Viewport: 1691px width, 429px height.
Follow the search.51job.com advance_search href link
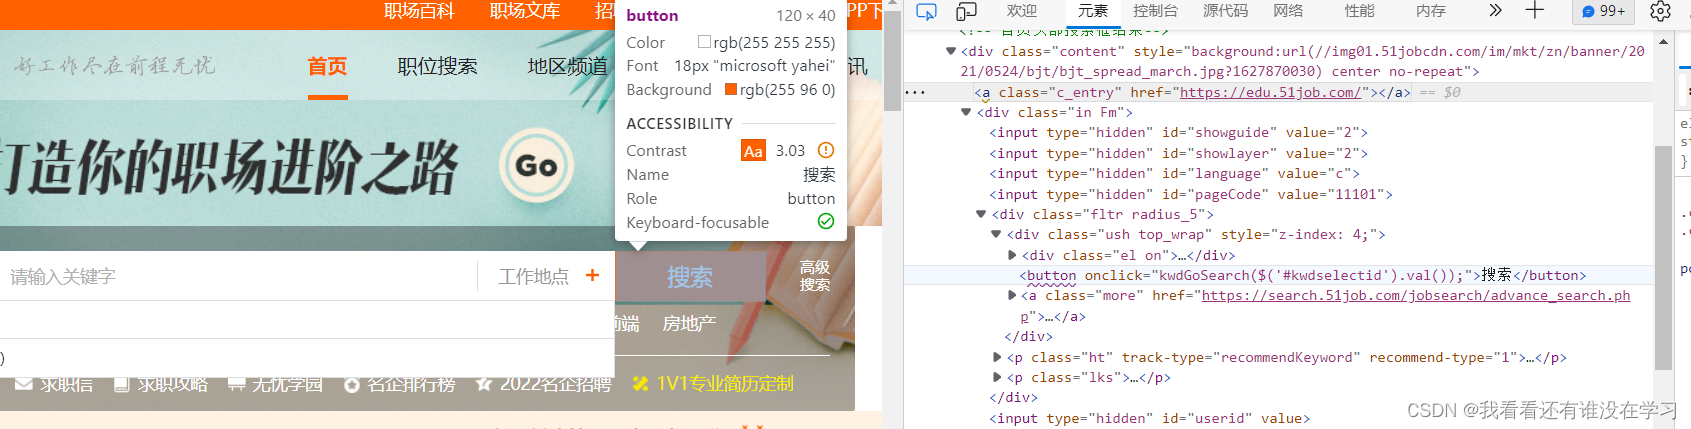tap(1416, 296)
